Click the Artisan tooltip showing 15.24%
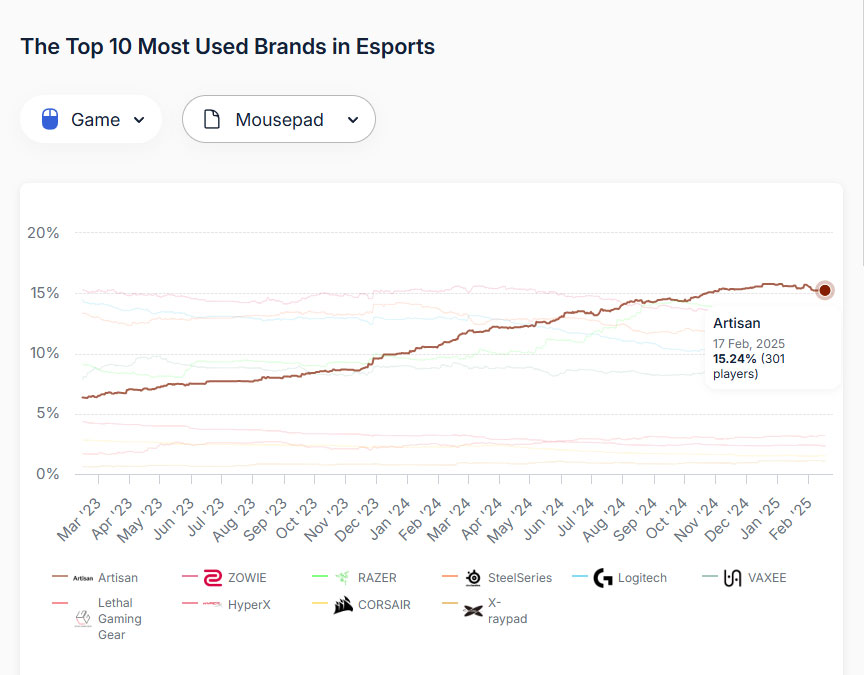The height and width of the screenshot is (675, 864). [x=773, y=348]
